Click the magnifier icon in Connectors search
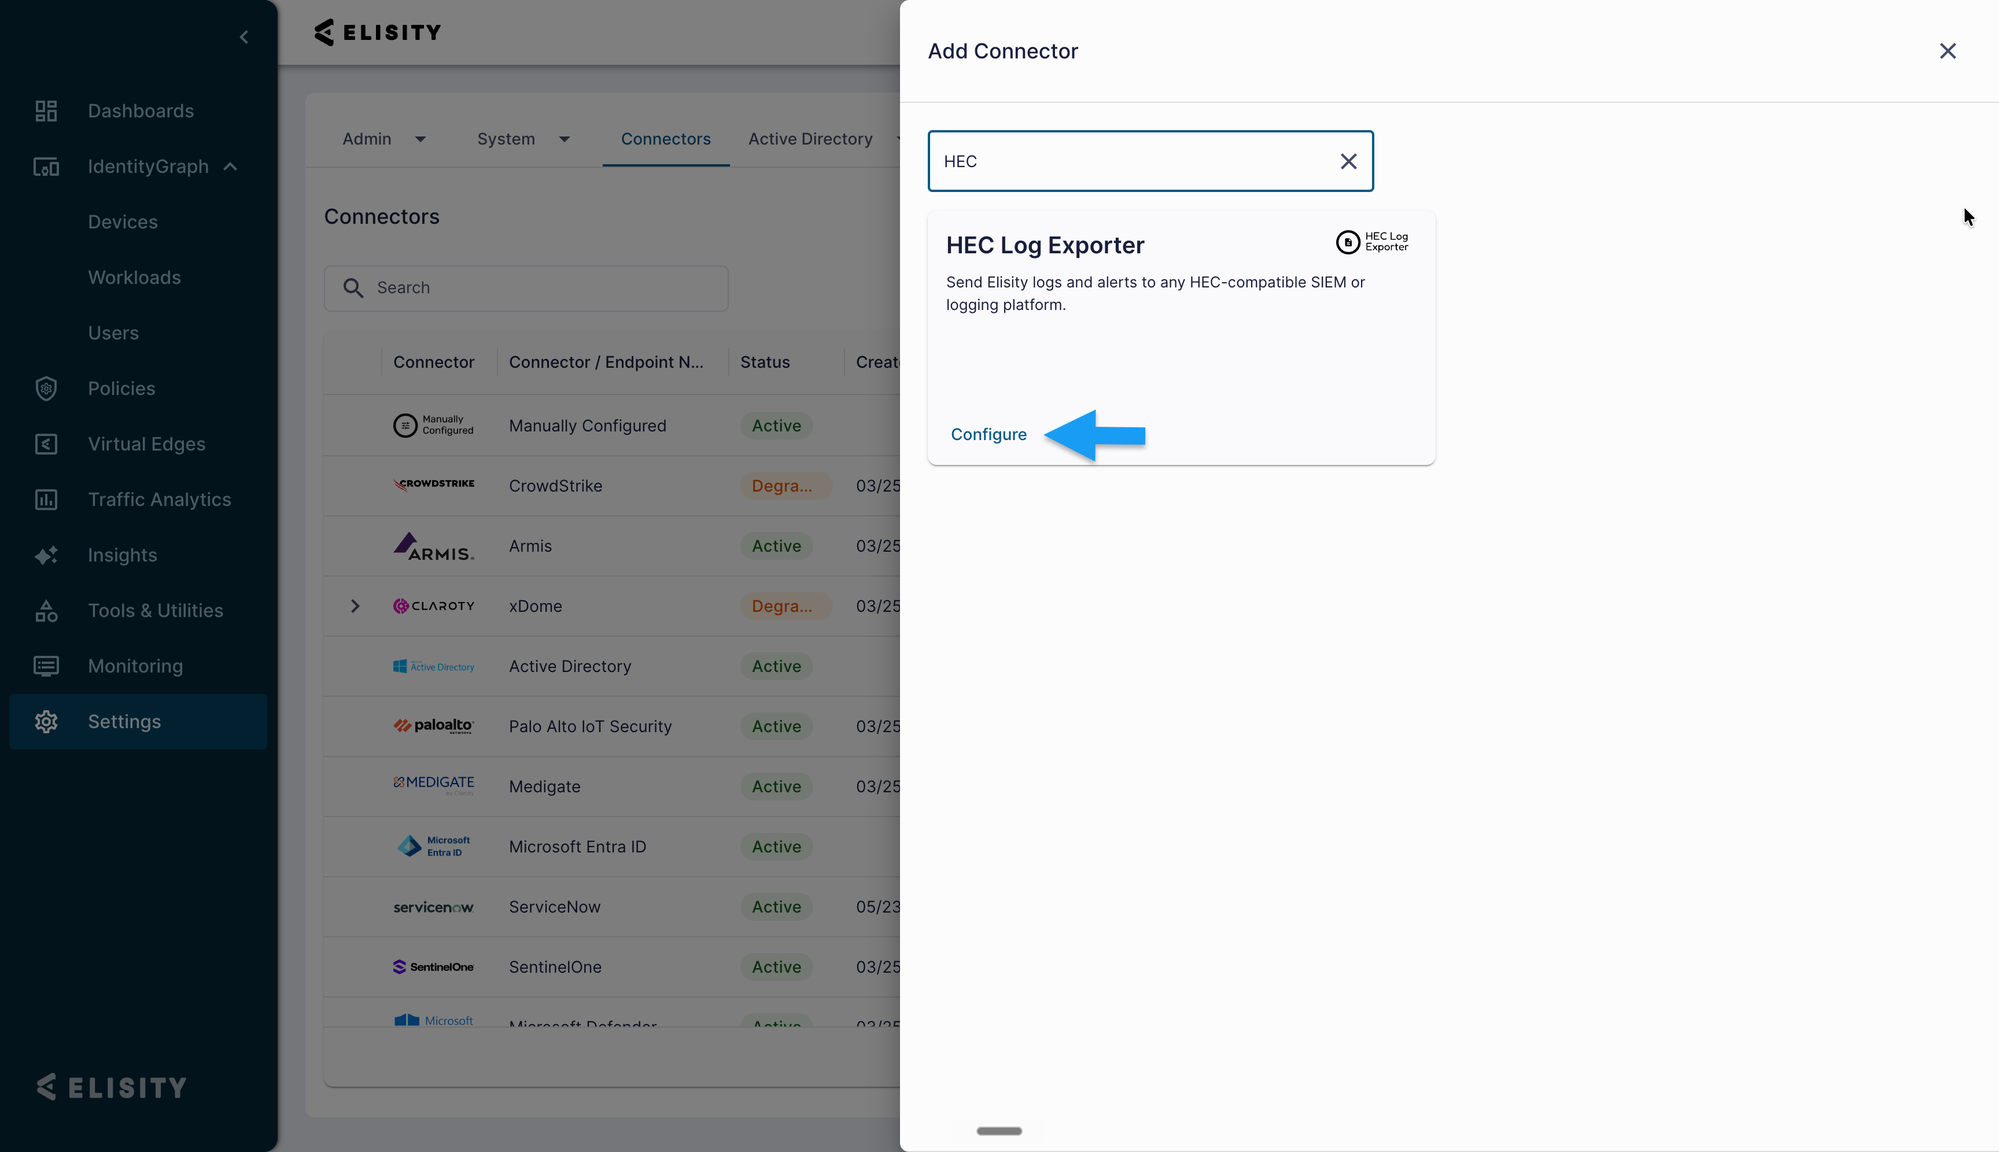Image resolution: width=1999 pixels, height=1152 pixels. pyautogui.click(x=353, y=288)
